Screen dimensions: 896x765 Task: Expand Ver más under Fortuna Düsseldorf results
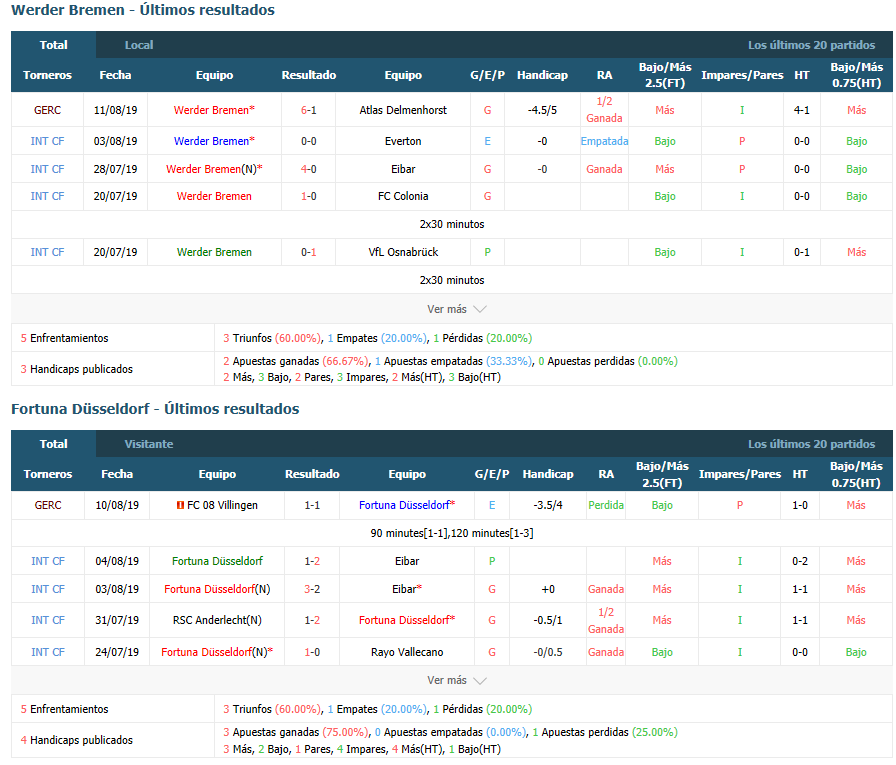[x=457, y=680]
